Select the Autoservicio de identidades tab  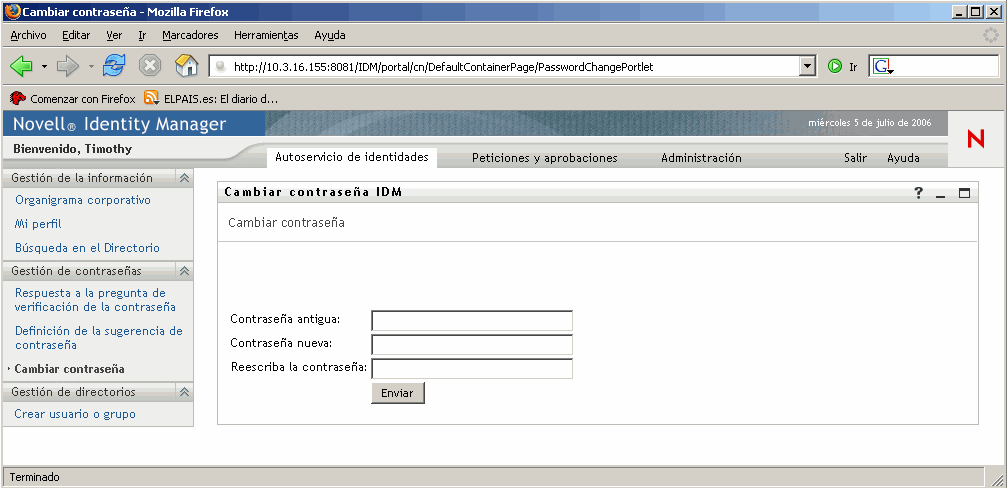(x=351, y=157)
